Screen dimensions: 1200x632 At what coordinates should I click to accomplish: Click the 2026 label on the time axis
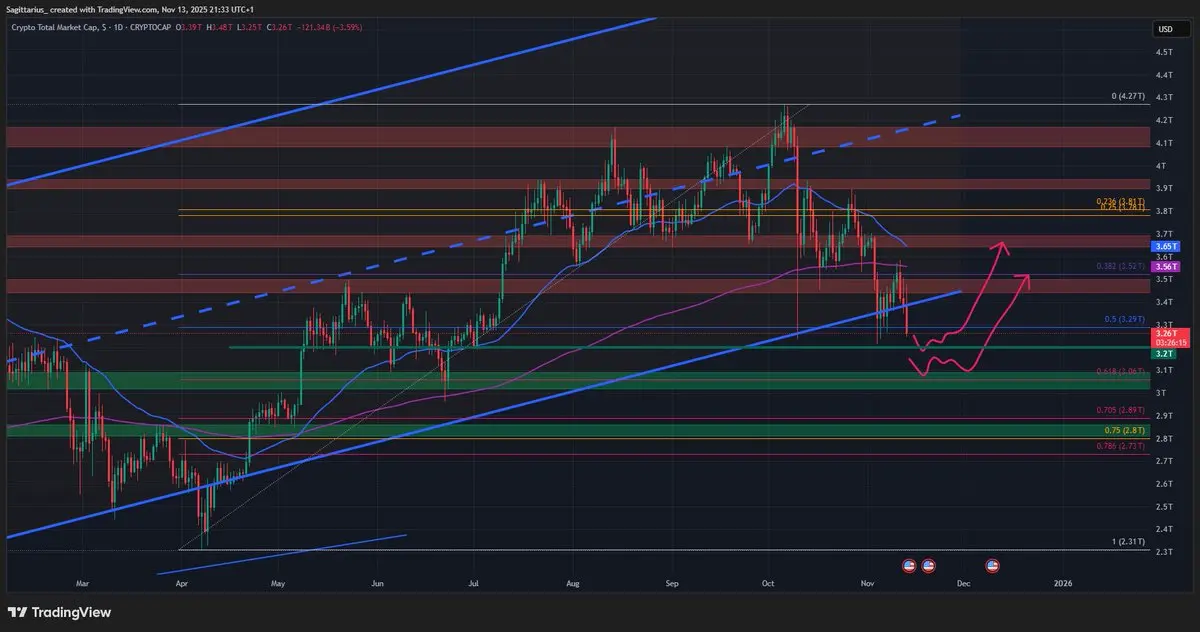point(1062,581)
